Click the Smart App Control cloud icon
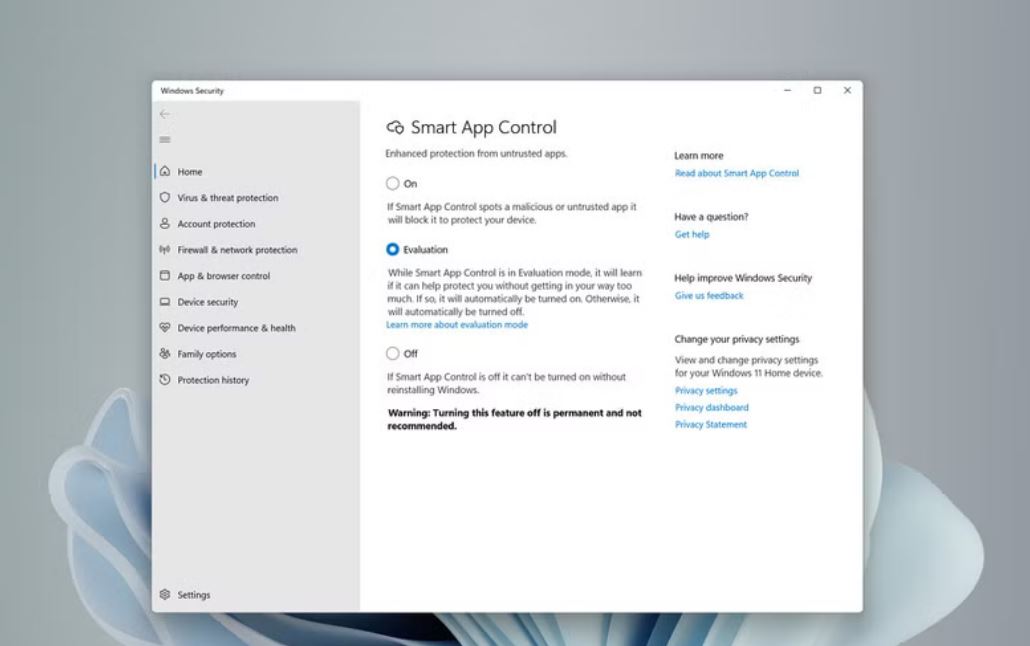The height and width of the screenshot is (646, 1030). [x=395, y=127]
